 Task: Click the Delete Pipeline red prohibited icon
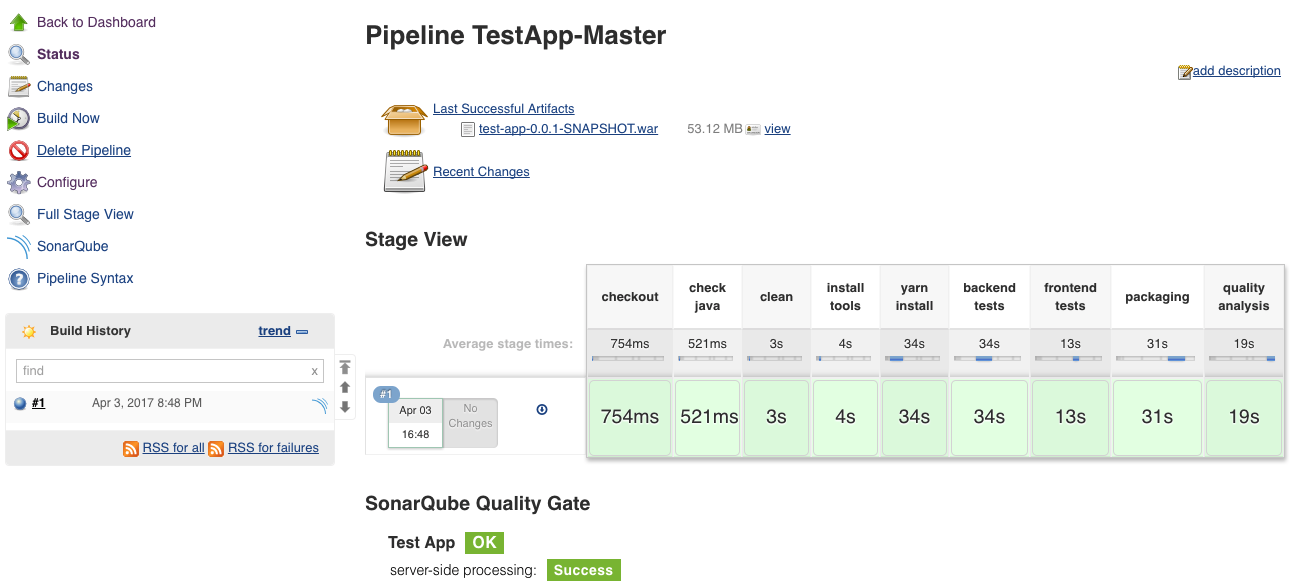click(18, 150)
